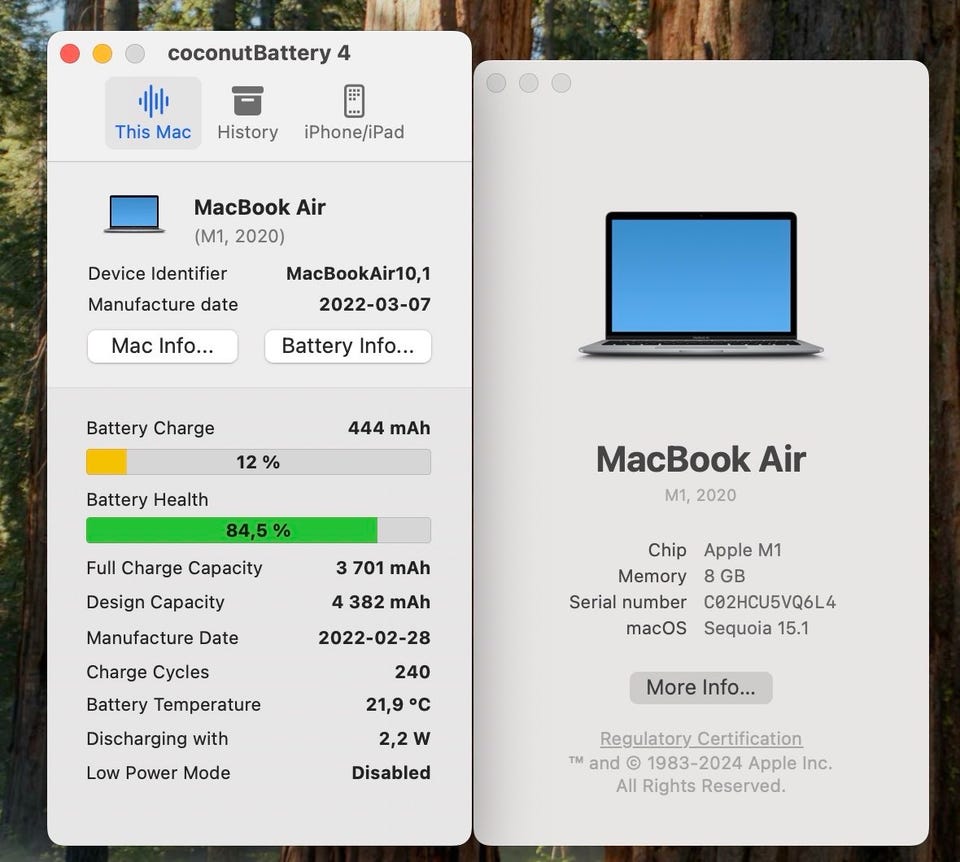Image resolution: width=960 pixels, height=862 pixels.
Task: Click the 4 382 mAh design capacity value
Action: tap(381, 602)
